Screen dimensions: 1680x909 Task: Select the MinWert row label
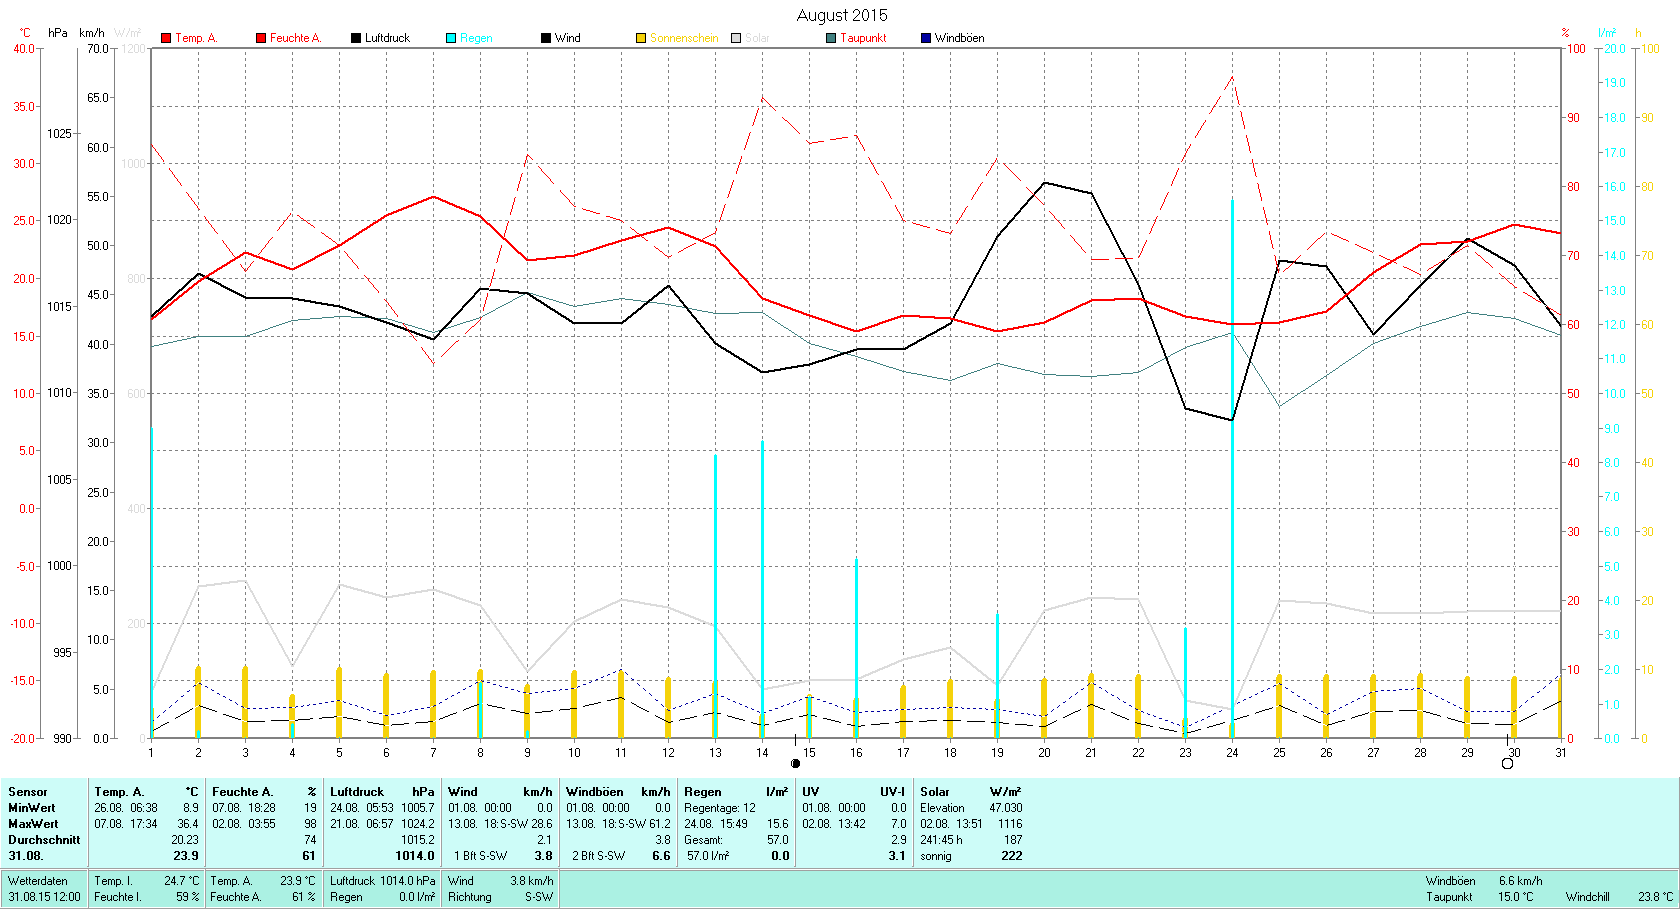click(32, 808)
